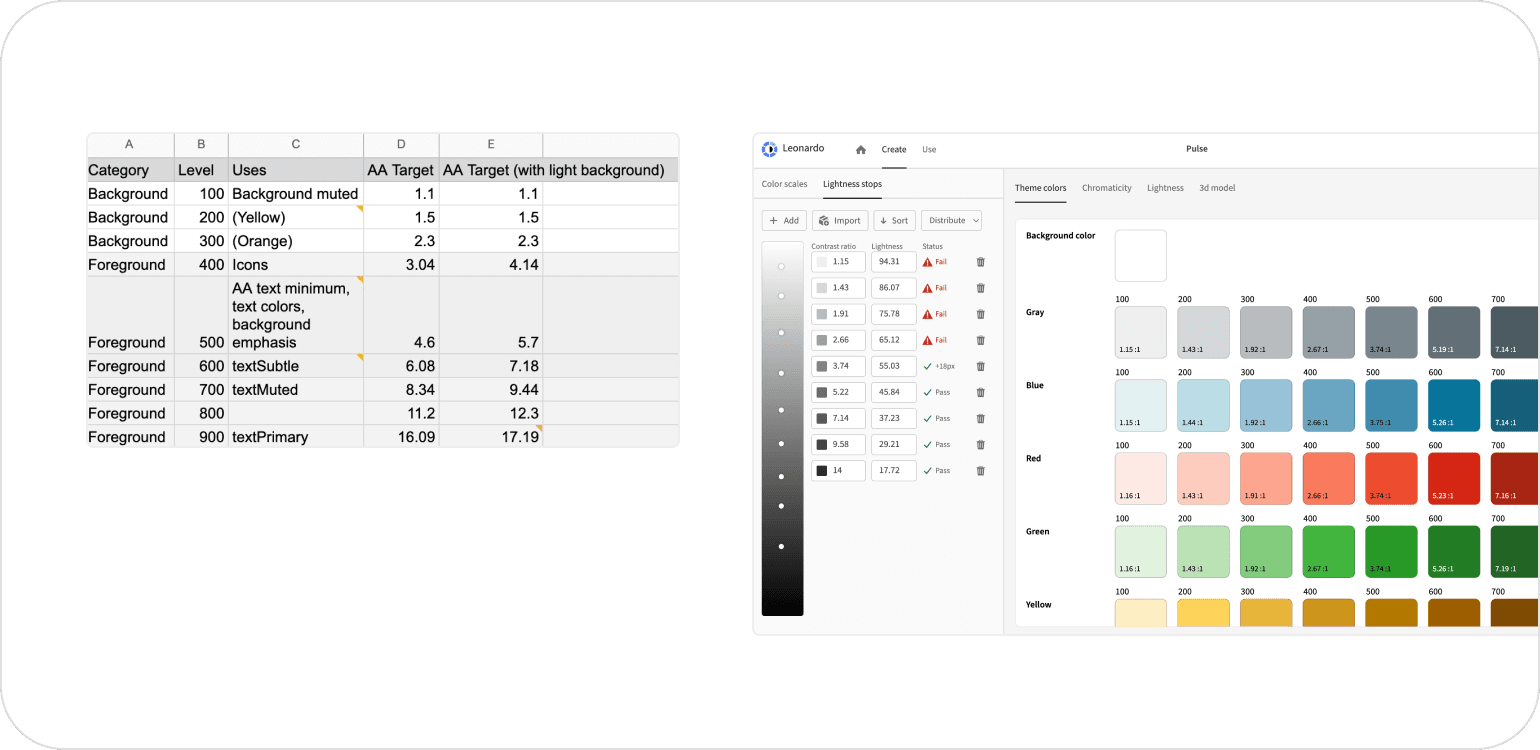Delete the 9.58 contrast ratio stop
The image size is (1540, 750).
980,444
